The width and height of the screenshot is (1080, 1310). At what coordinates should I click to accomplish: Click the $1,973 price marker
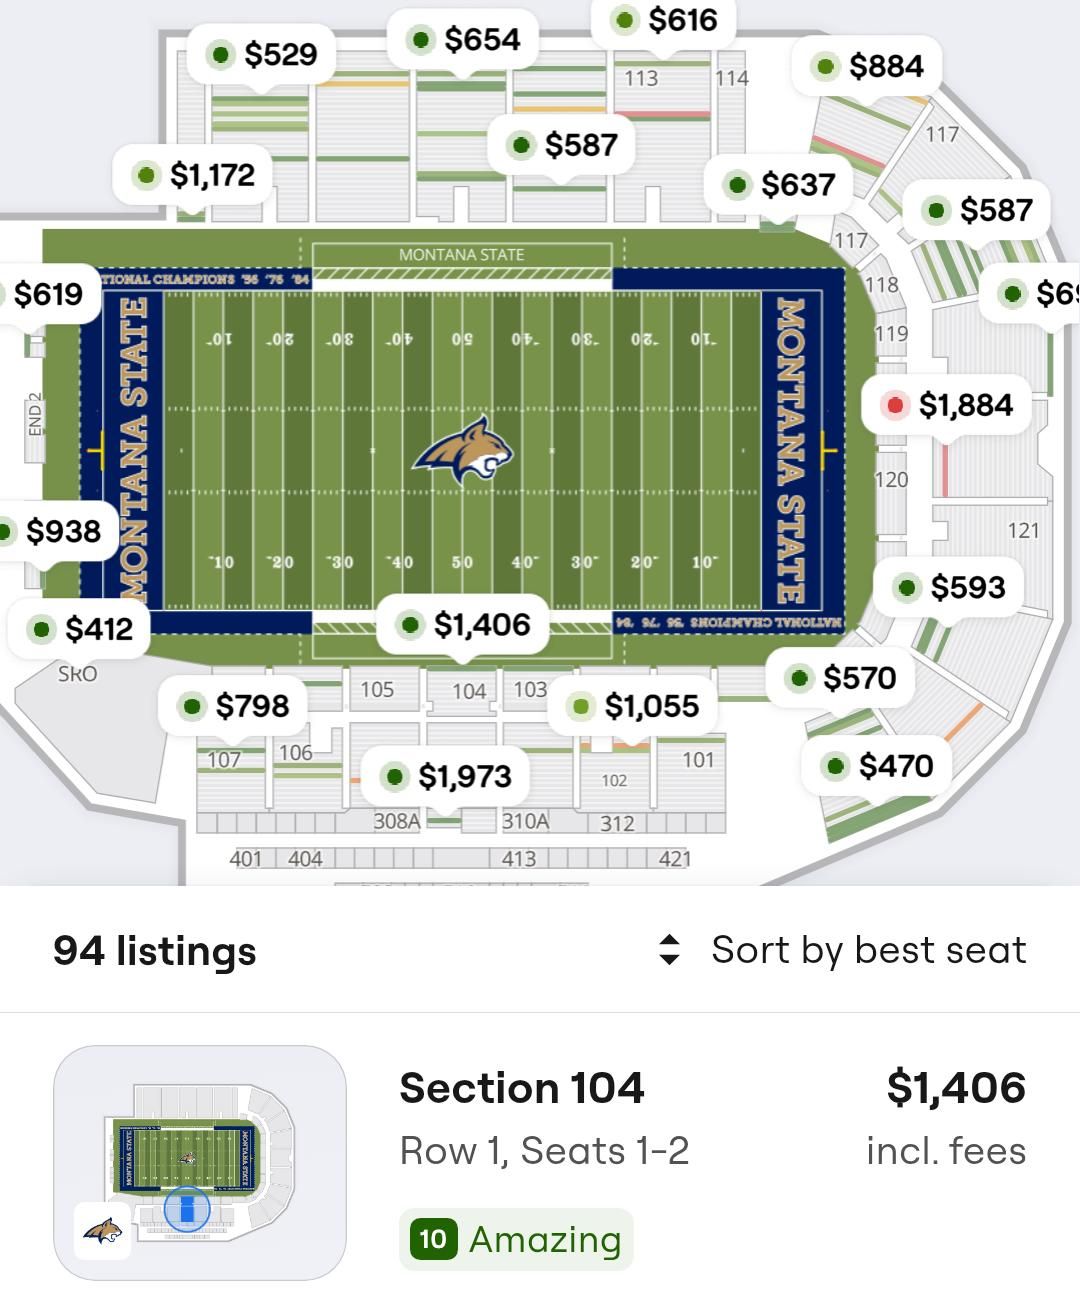click(x=447, y=776)
